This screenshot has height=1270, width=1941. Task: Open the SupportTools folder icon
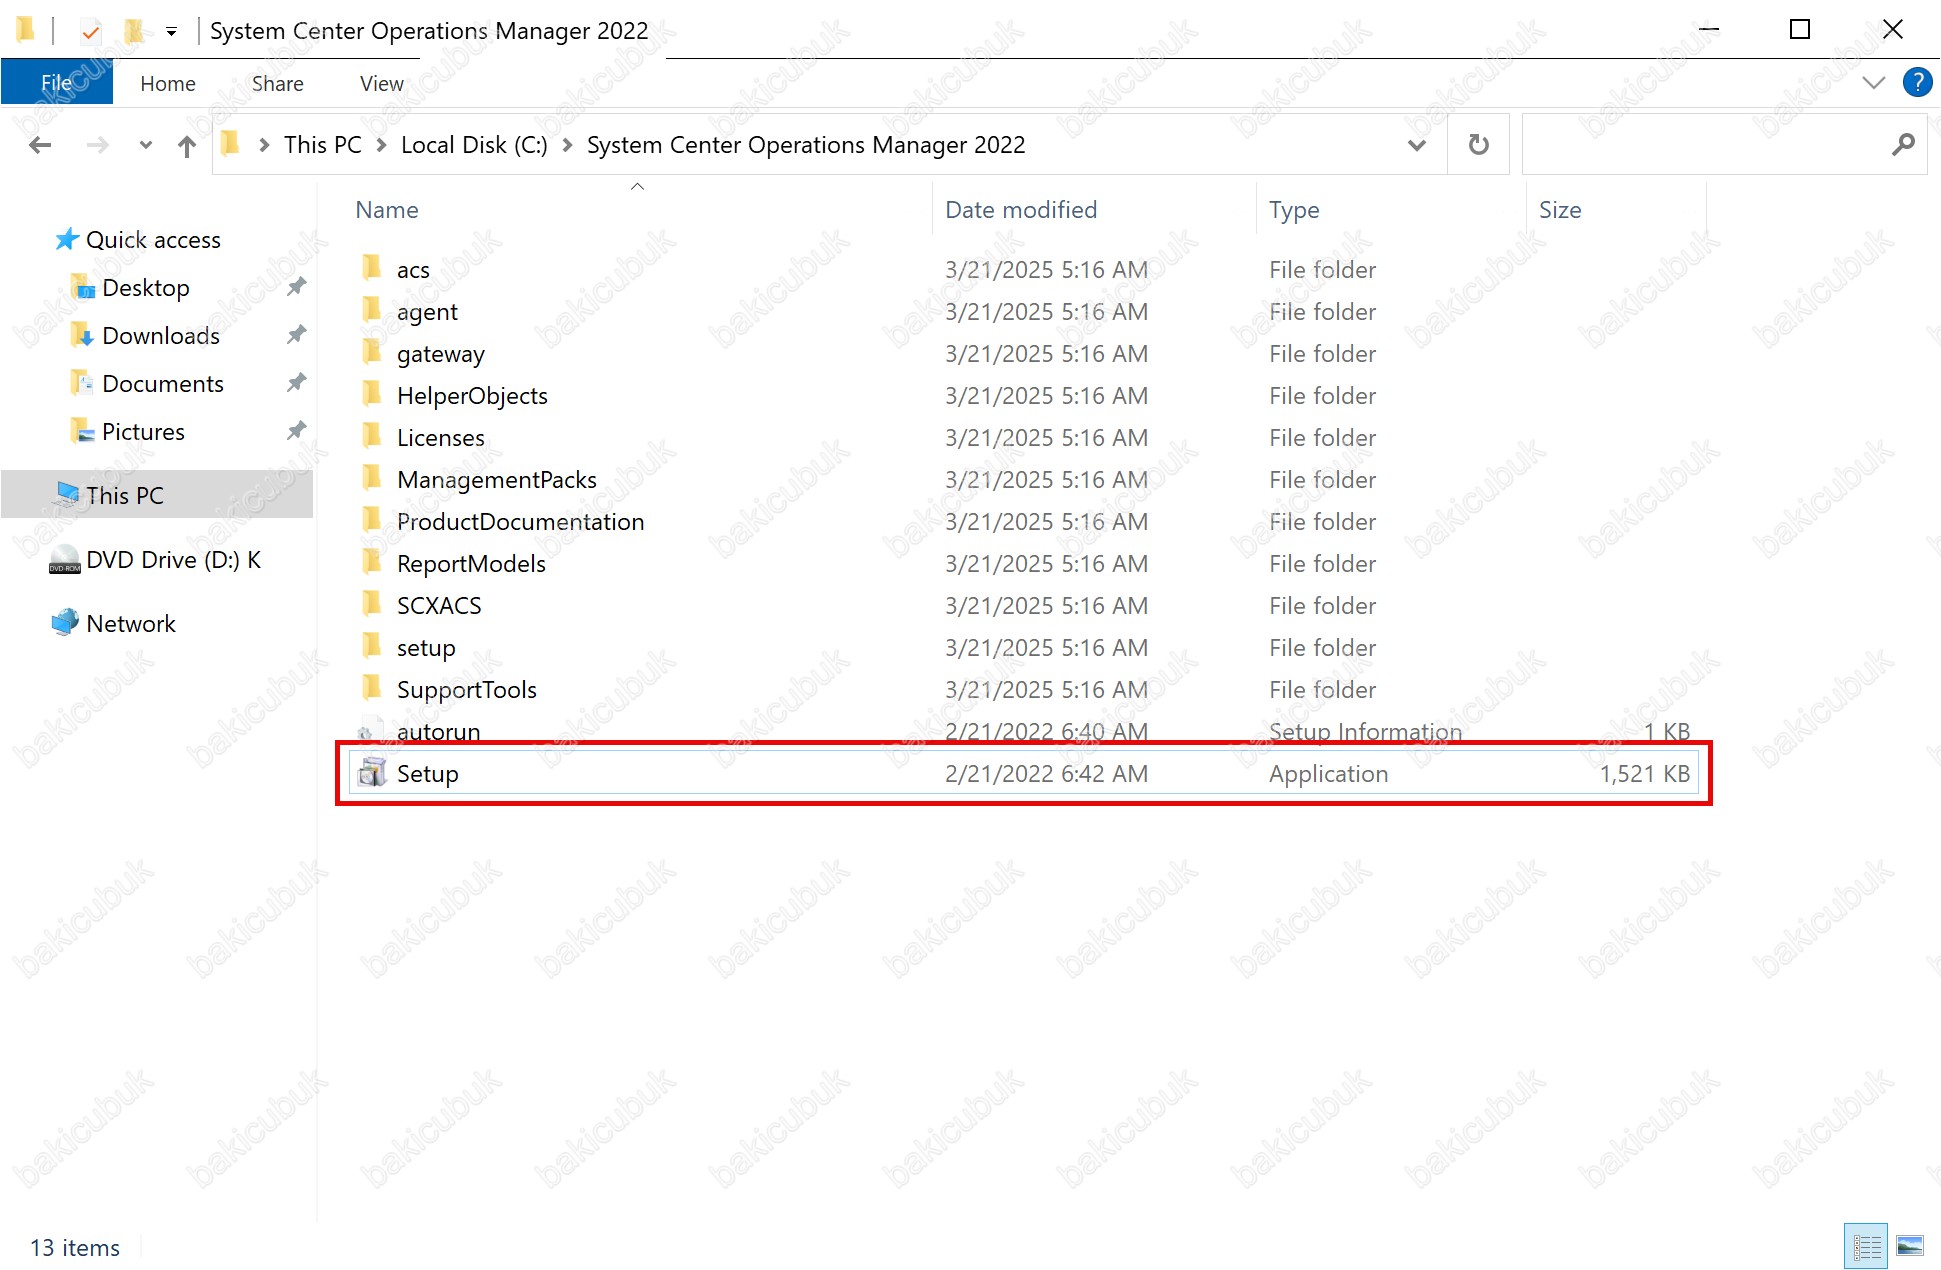(372, 688)
